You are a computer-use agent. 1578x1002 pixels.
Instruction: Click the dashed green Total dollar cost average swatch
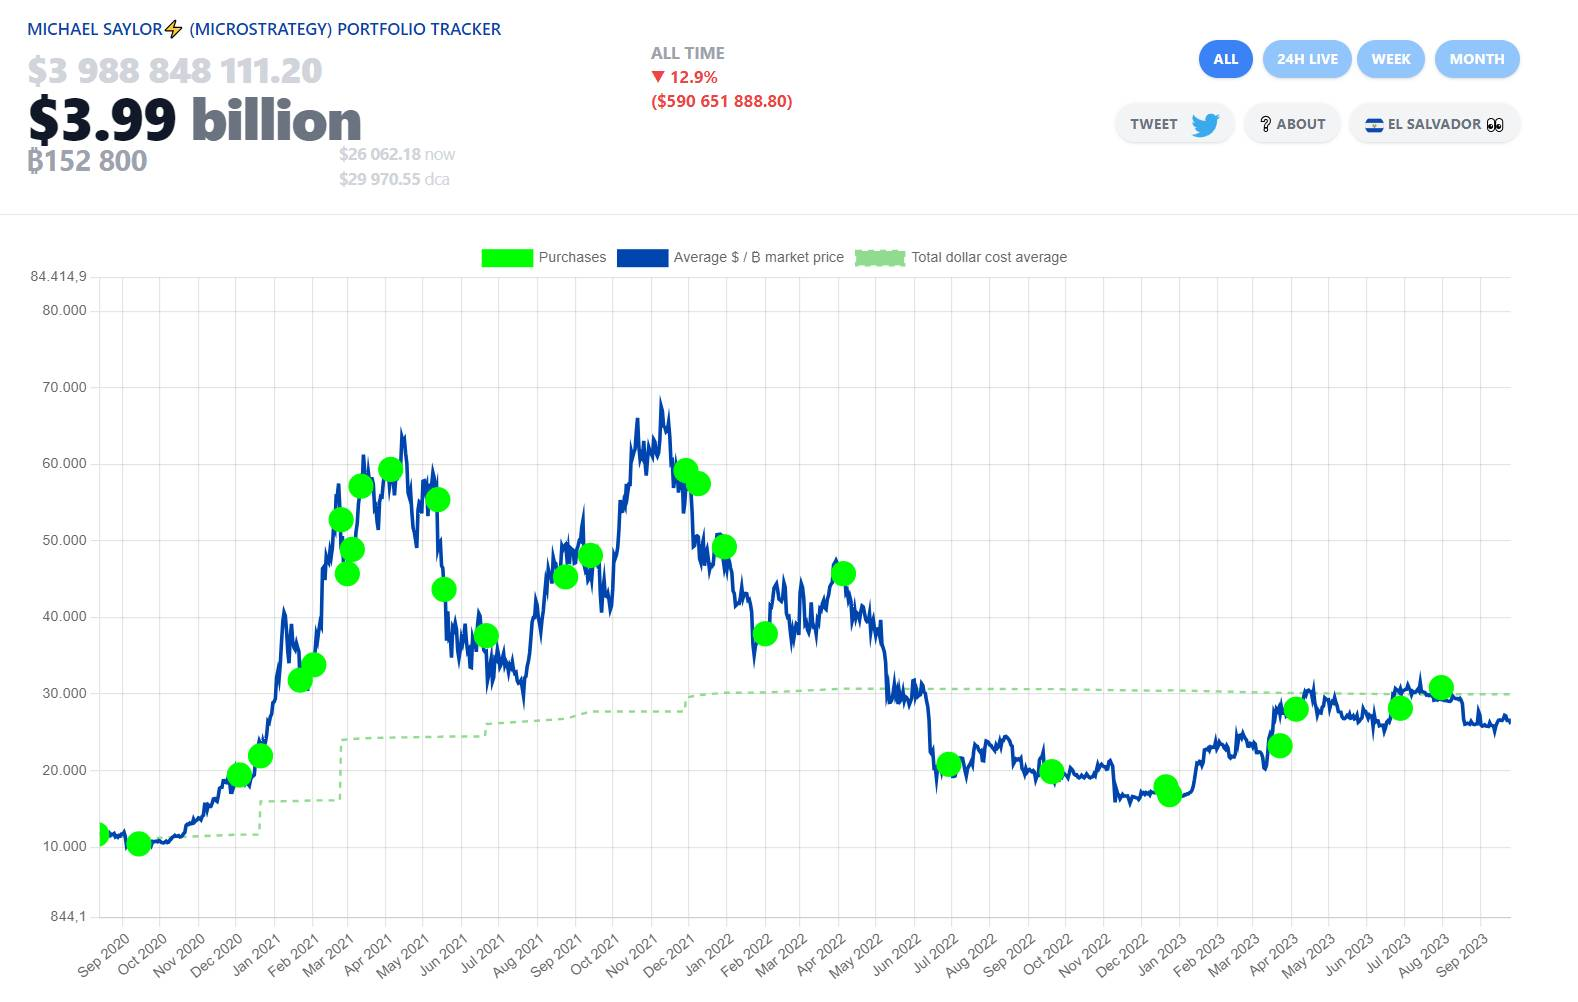[x=880, y=258]
